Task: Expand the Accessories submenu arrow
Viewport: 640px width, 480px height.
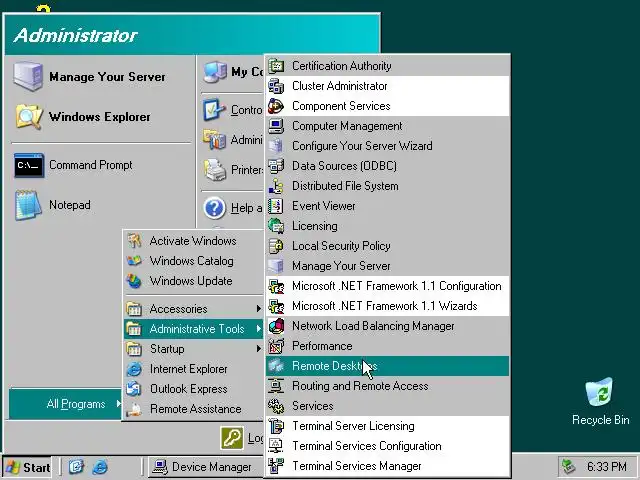Action: 258,309
